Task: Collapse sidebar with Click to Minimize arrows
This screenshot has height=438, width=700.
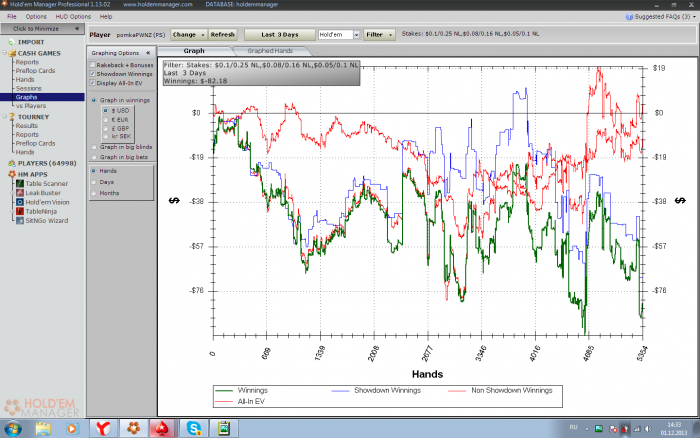Action: coord(77,28)
